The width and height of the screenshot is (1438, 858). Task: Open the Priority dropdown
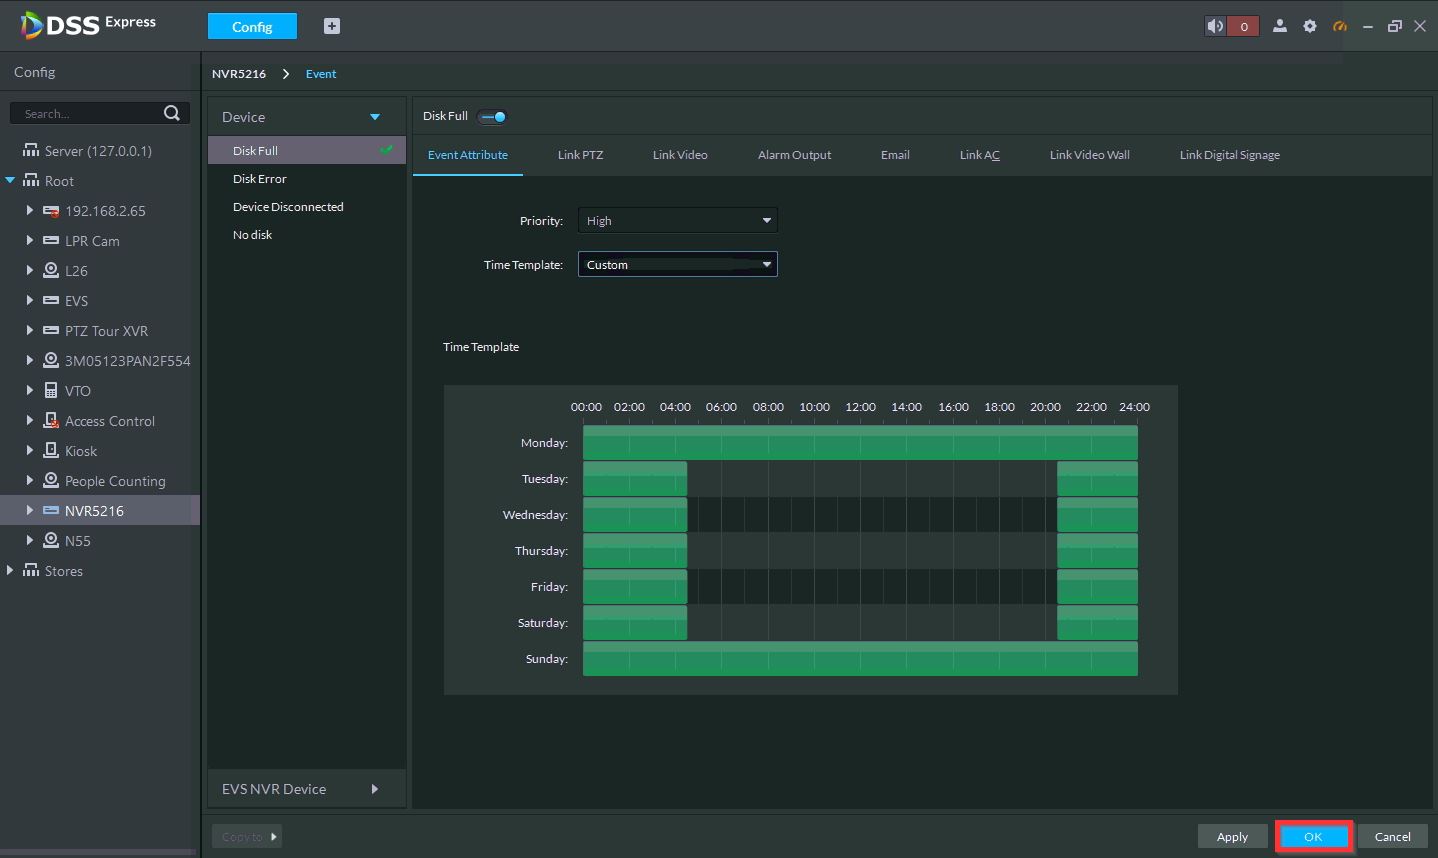click(677, 221)
